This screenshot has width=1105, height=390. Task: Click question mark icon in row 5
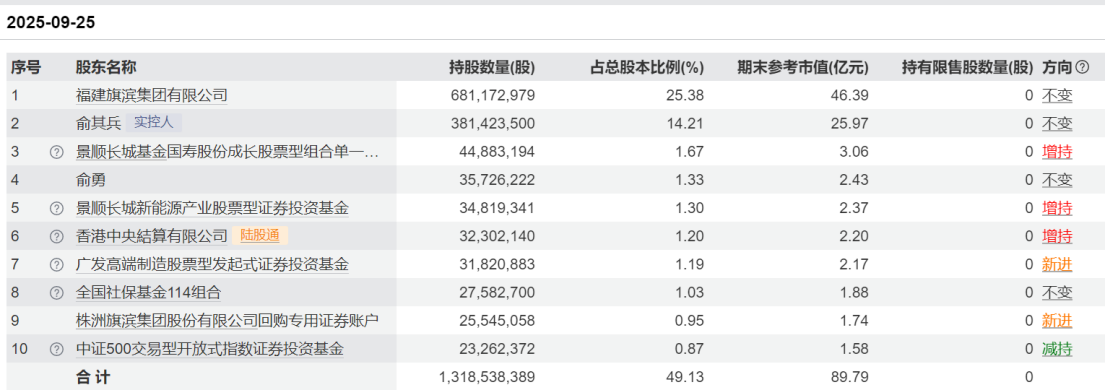[x=56, y=208]
